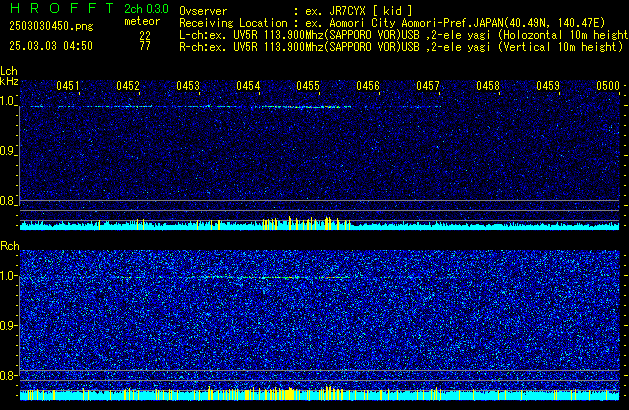Click the 'meteor' label

click(x=142, y=21)
